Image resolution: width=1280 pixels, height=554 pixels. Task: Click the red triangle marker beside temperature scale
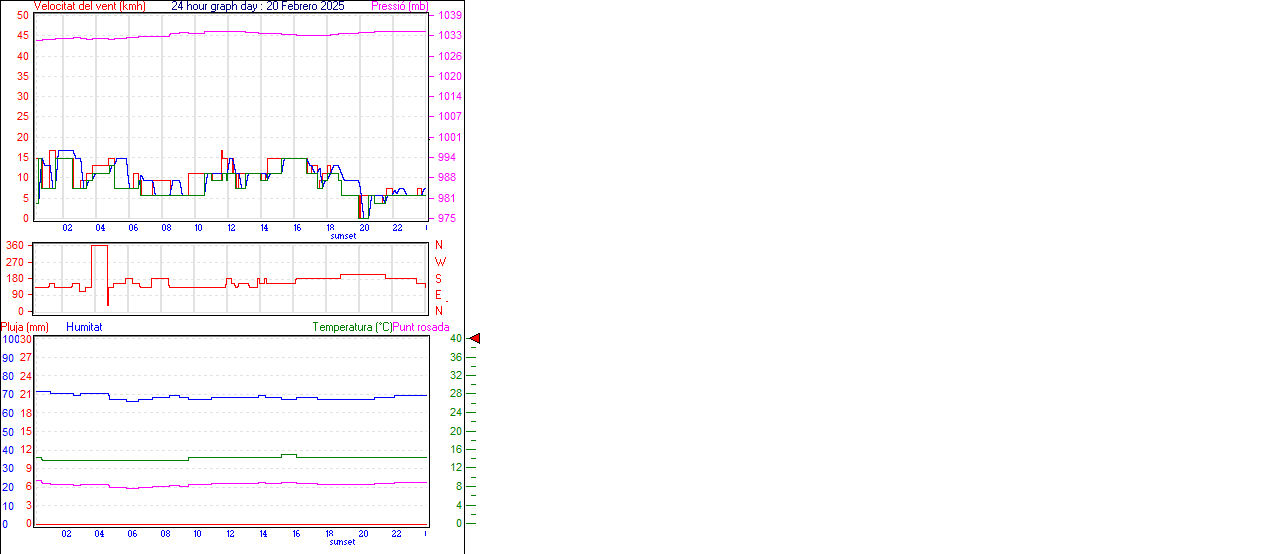click(475, 339)
